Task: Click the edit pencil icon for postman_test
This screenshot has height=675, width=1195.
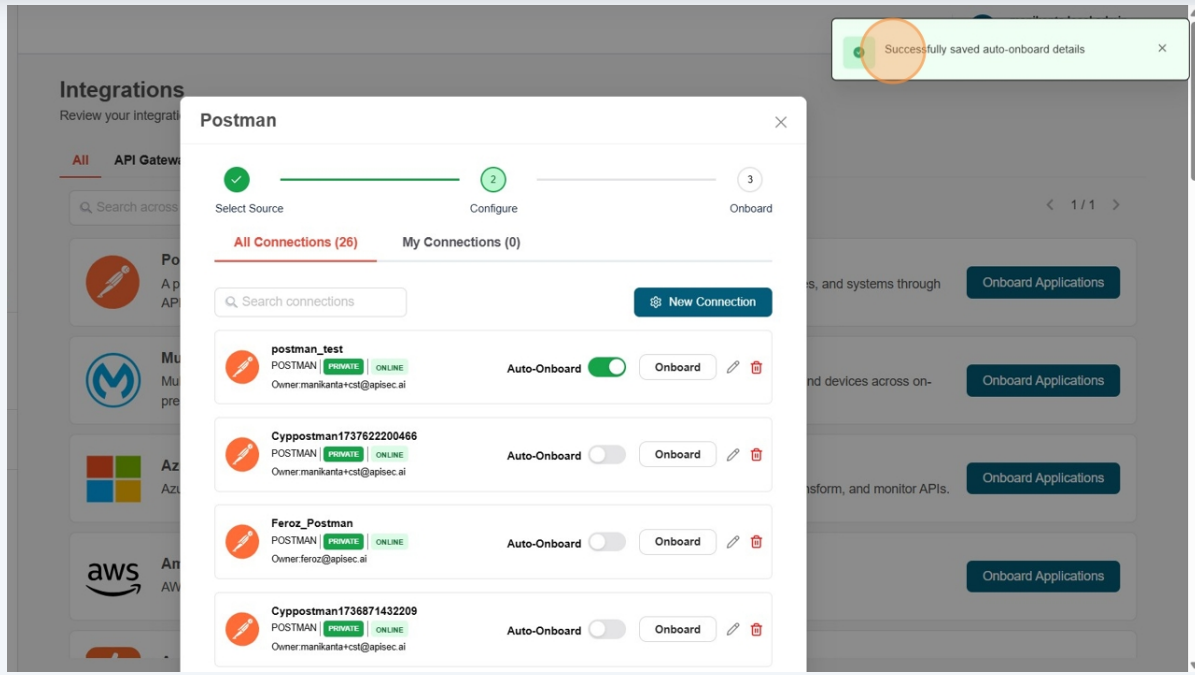Action: coord(733,367)
